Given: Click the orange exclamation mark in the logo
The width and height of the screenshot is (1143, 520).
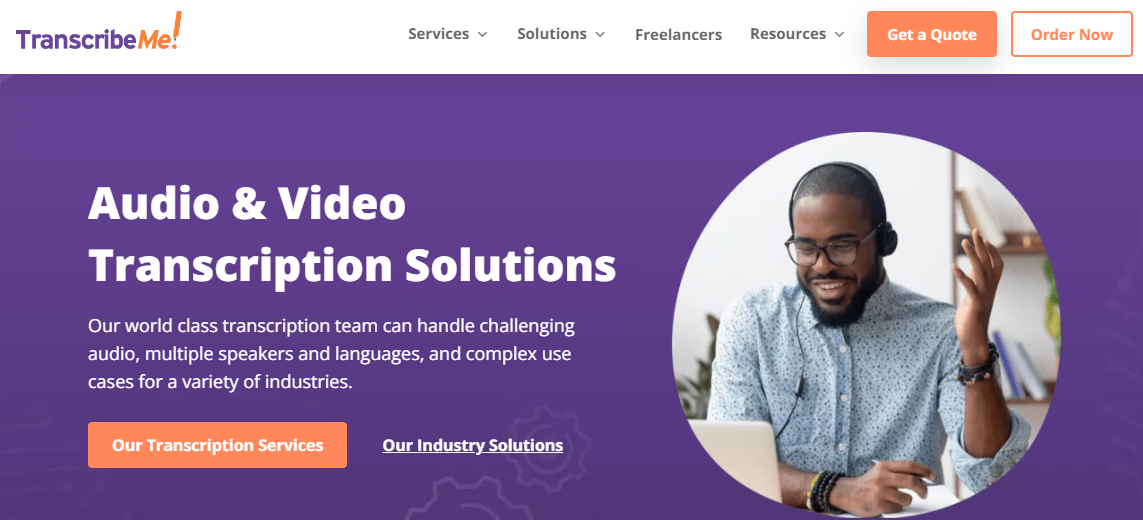Looking at the screenshot, I should click(x=175, y=29).
